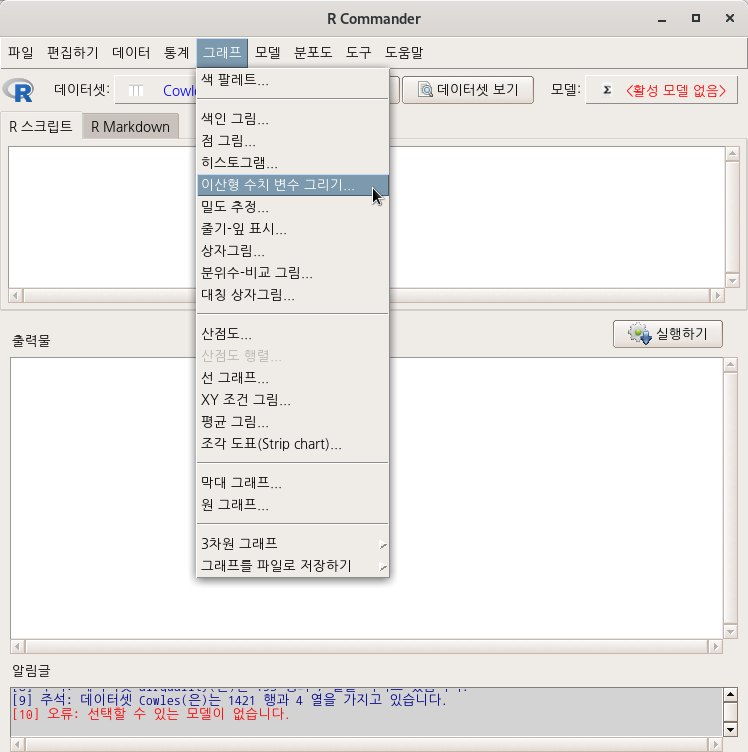Choose 밀도 추정... menu entry

(292, 207)
